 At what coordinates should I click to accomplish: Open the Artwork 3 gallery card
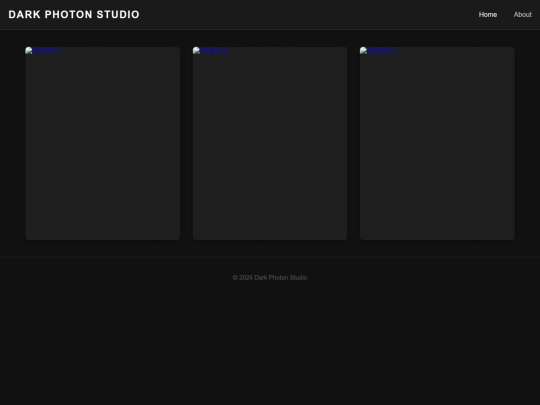tap(437, 143)
